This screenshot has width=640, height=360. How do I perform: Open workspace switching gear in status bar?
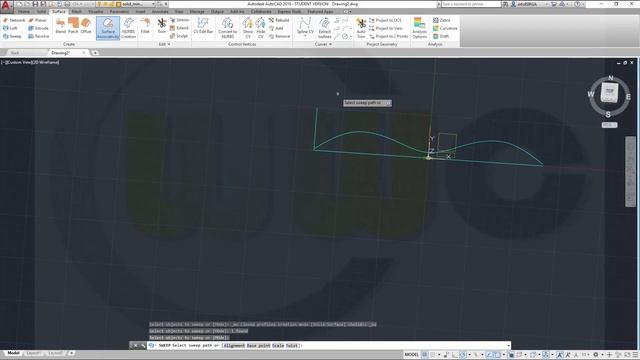point(596,355)
